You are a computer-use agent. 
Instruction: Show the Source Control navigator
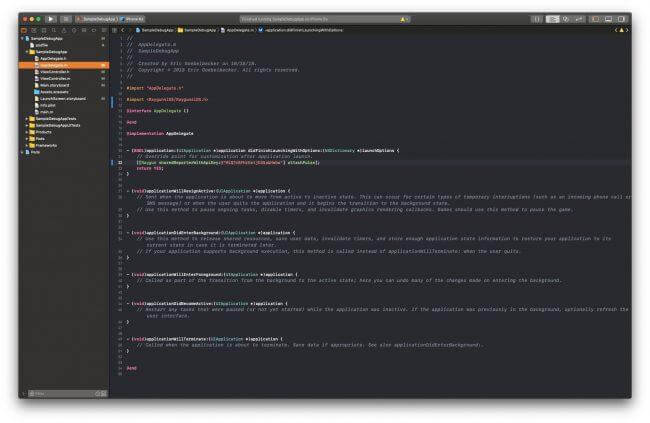(x=34, y=30)
